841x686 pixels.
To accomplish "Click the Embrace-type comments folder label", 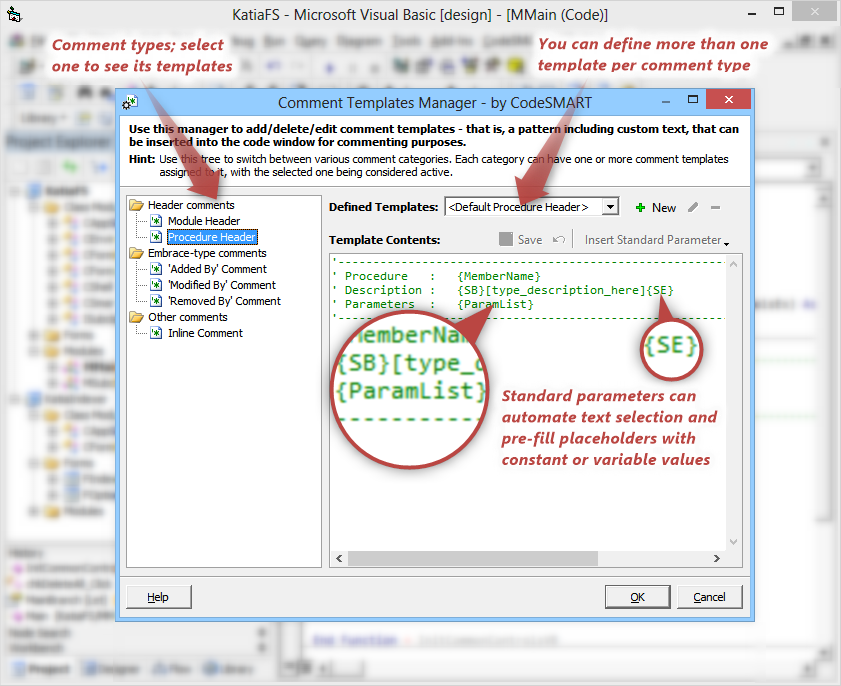I will tap(208, 253).
